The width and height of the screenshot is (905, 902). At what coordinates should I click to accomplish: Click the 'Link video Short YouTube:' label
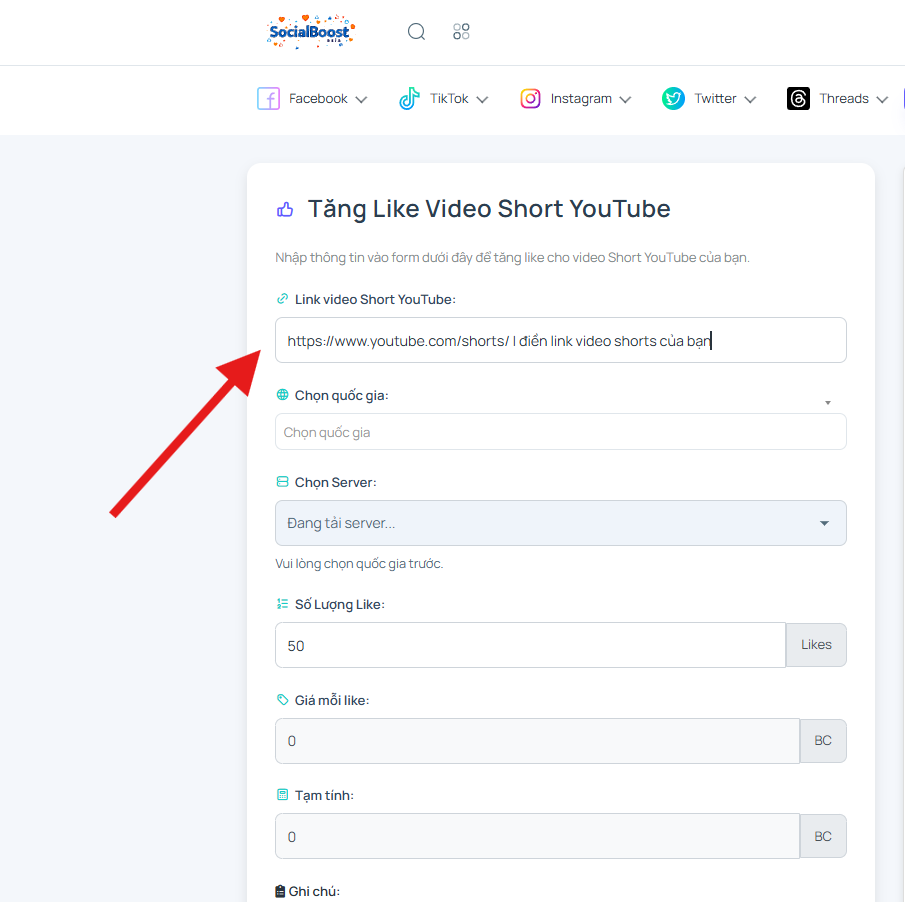pos(375,300)
